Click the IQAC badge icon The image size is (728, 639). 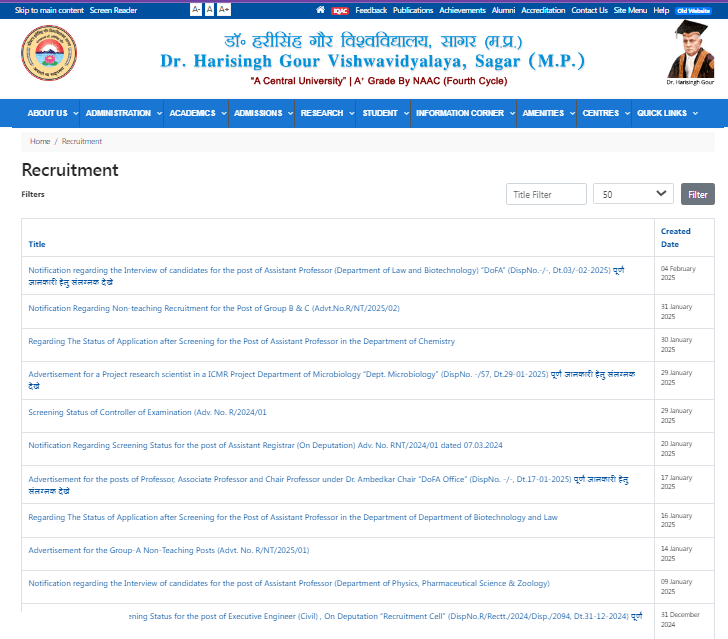(340, 10)
